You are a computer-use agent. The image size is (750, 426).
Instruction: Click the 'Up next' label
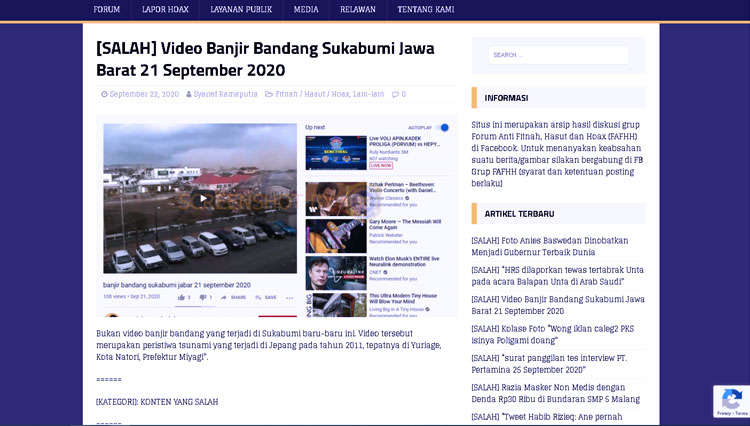point(315,127)
